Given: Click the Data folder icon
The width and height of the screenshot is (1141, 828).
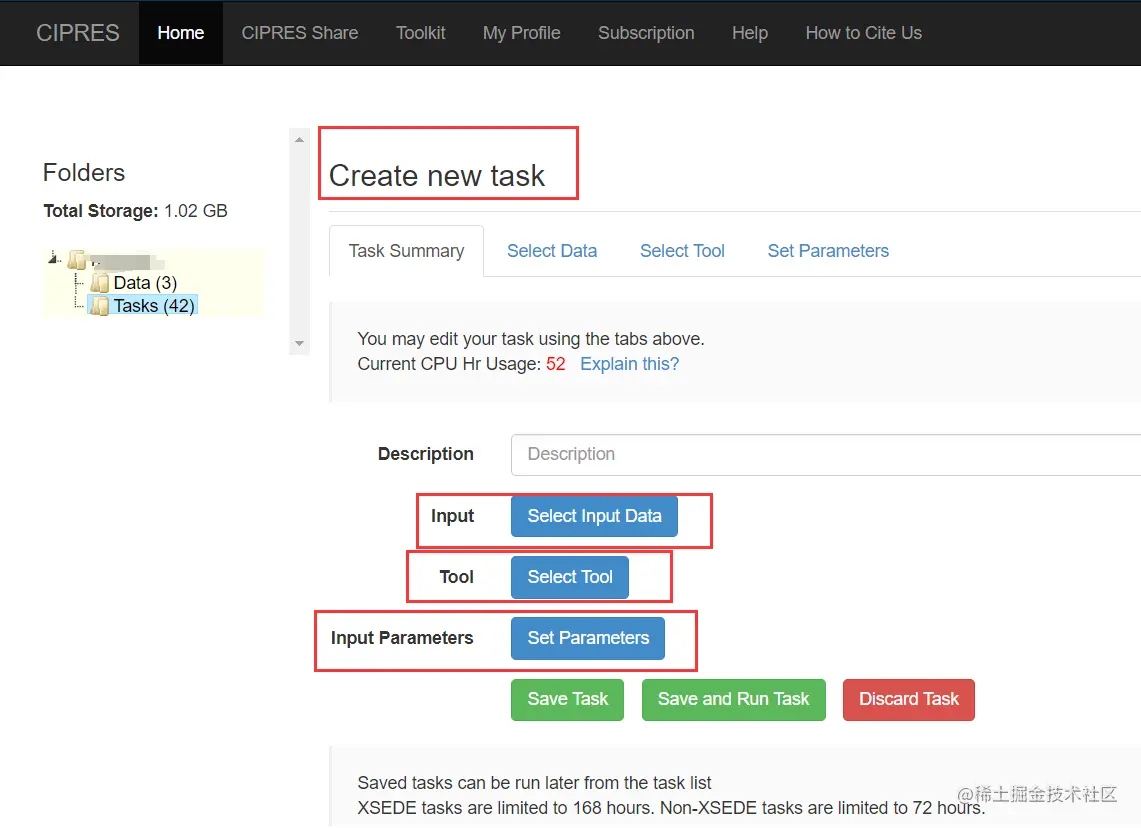Looking at the screenshot, I should click(x=100, y=282).
